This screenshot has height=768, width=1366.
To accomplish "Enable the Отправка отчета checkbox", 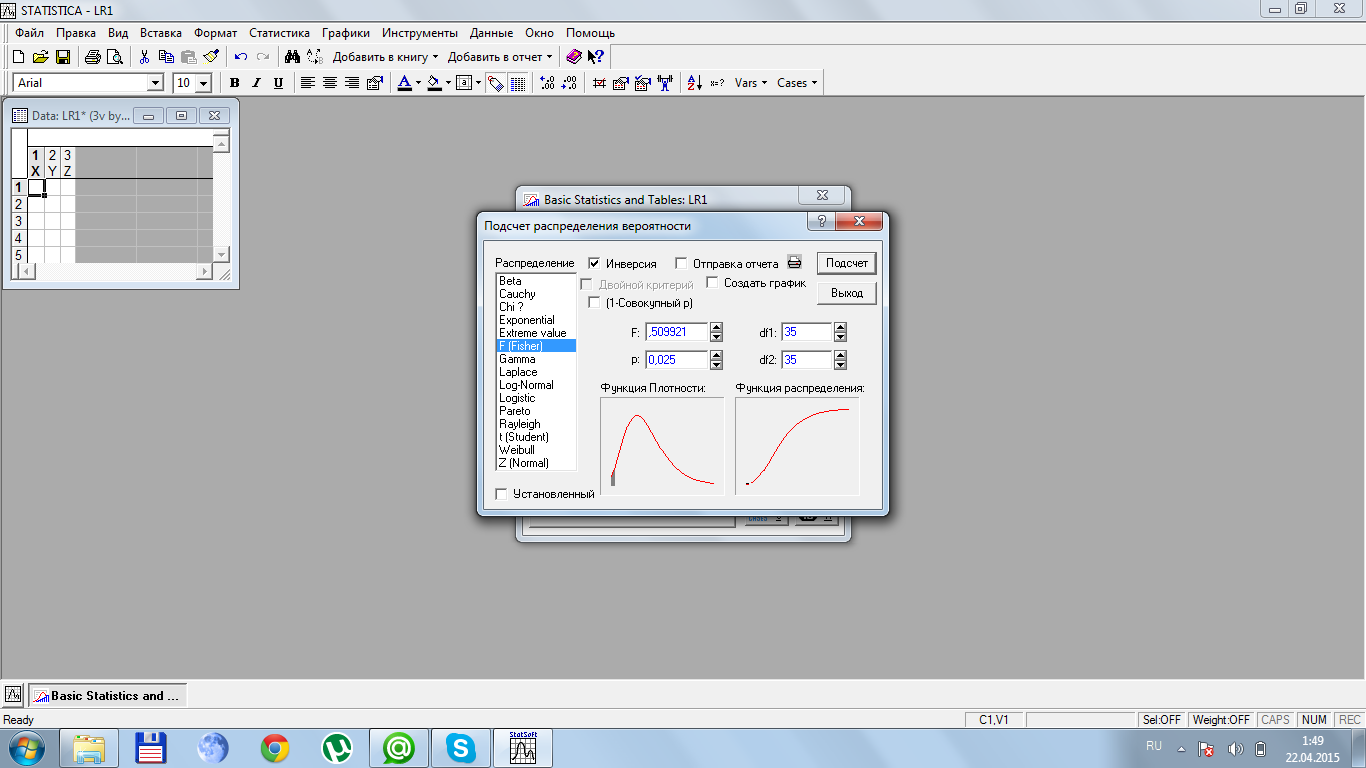I will (681, 263).
